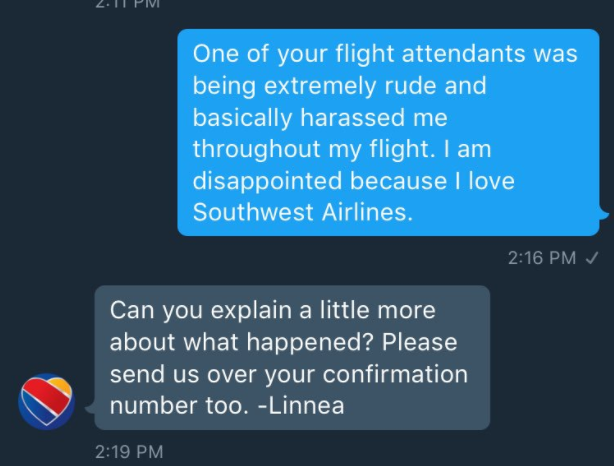
Task: Click "Can you explain" in the reply
Action: (201, 311)
